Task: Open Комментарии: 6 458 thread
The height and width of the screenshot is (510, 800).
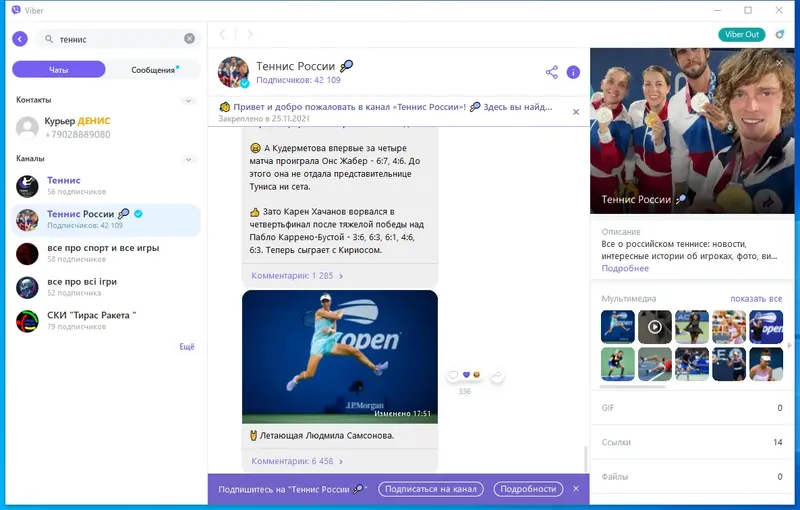Action: (296, 461)
